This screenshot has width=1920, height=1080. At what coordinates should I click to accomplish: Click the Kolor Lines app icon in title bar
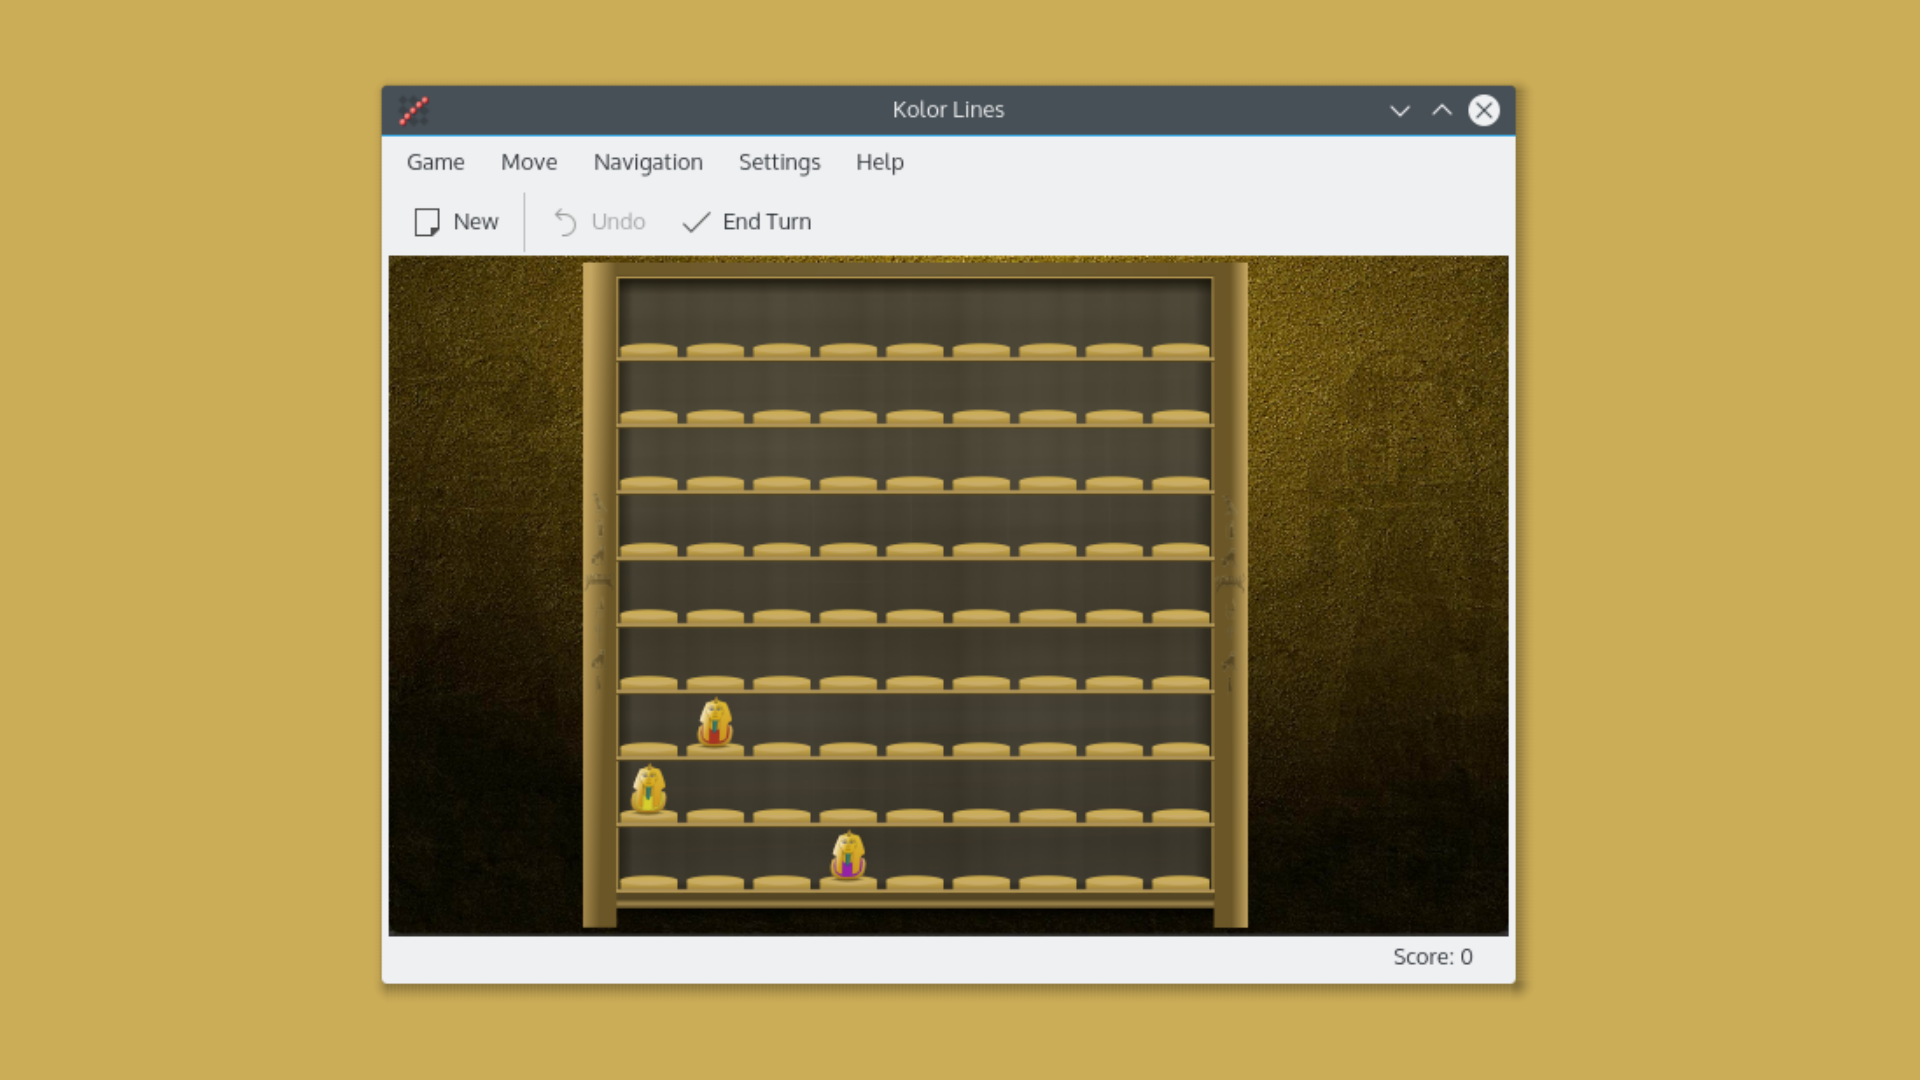coord(413,110)
